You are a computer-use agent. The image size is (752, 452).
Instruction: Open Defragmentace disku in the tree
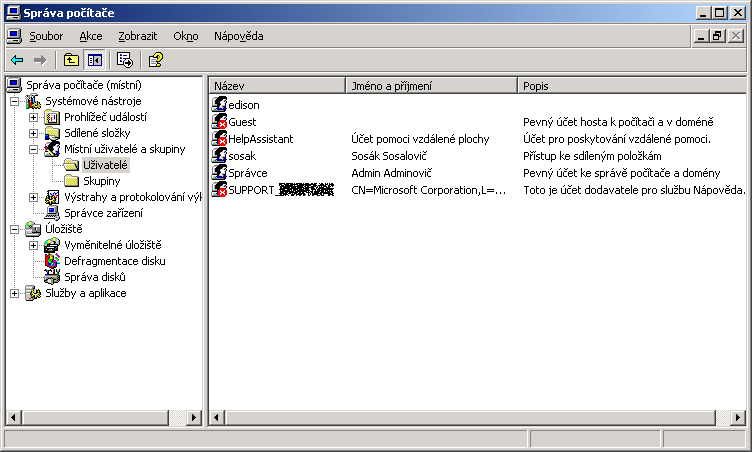click(114, 261)
